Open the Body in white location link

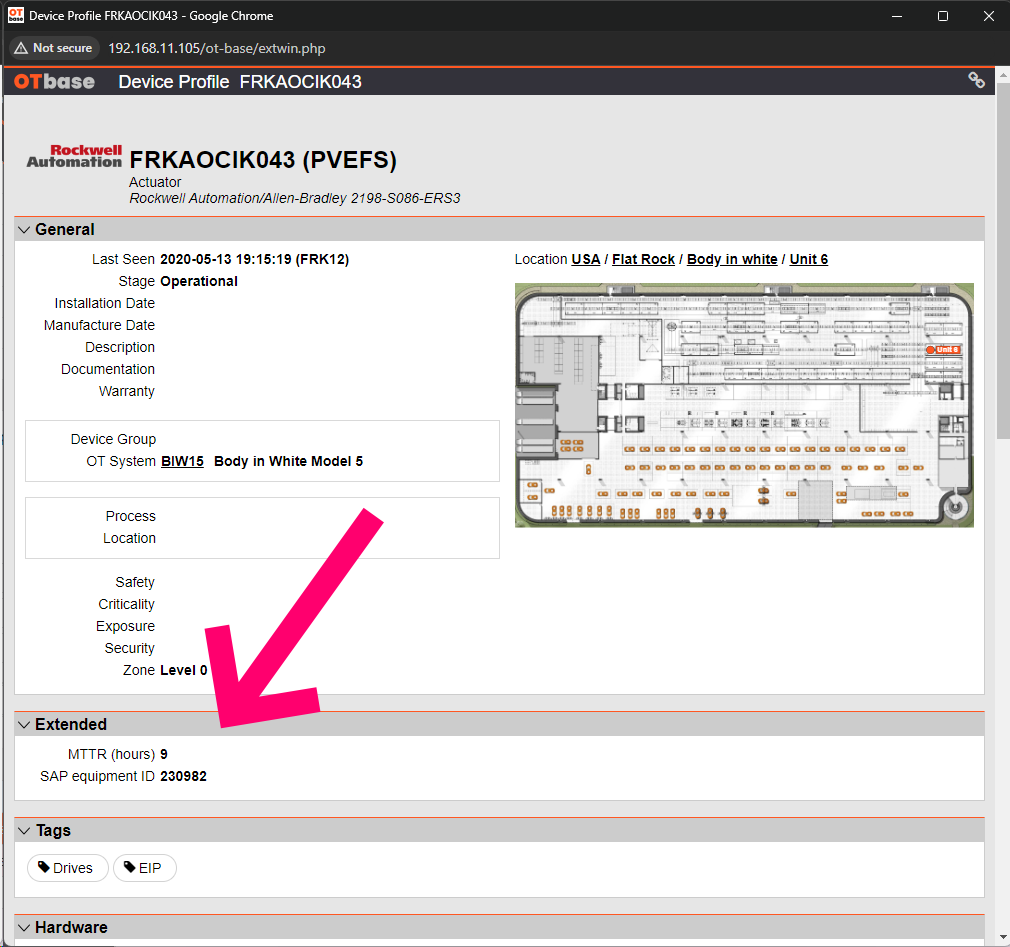[x=732, y=260]
